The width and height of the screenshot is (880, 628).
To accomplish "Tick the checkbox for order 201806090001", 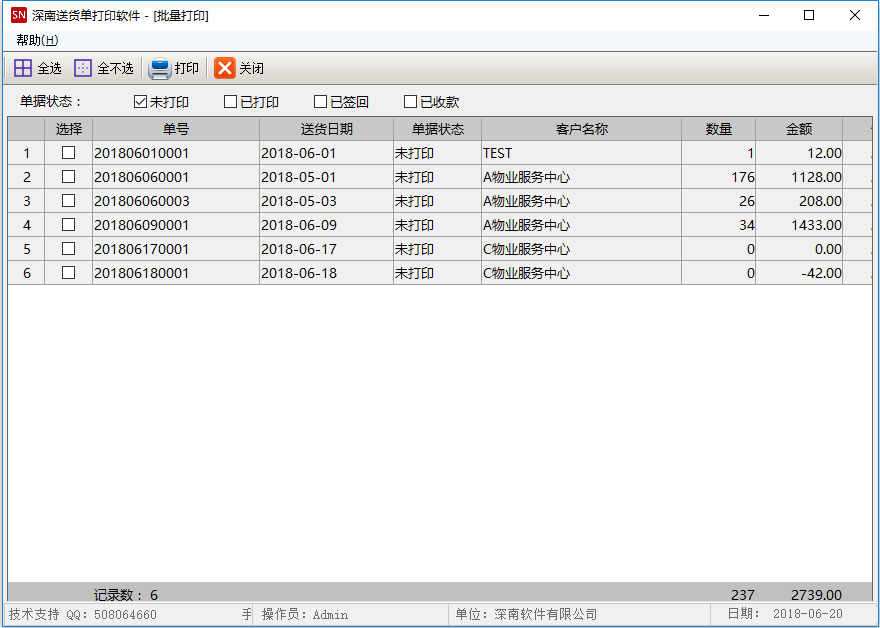I will pyautogui.click(x=68, y=225).
